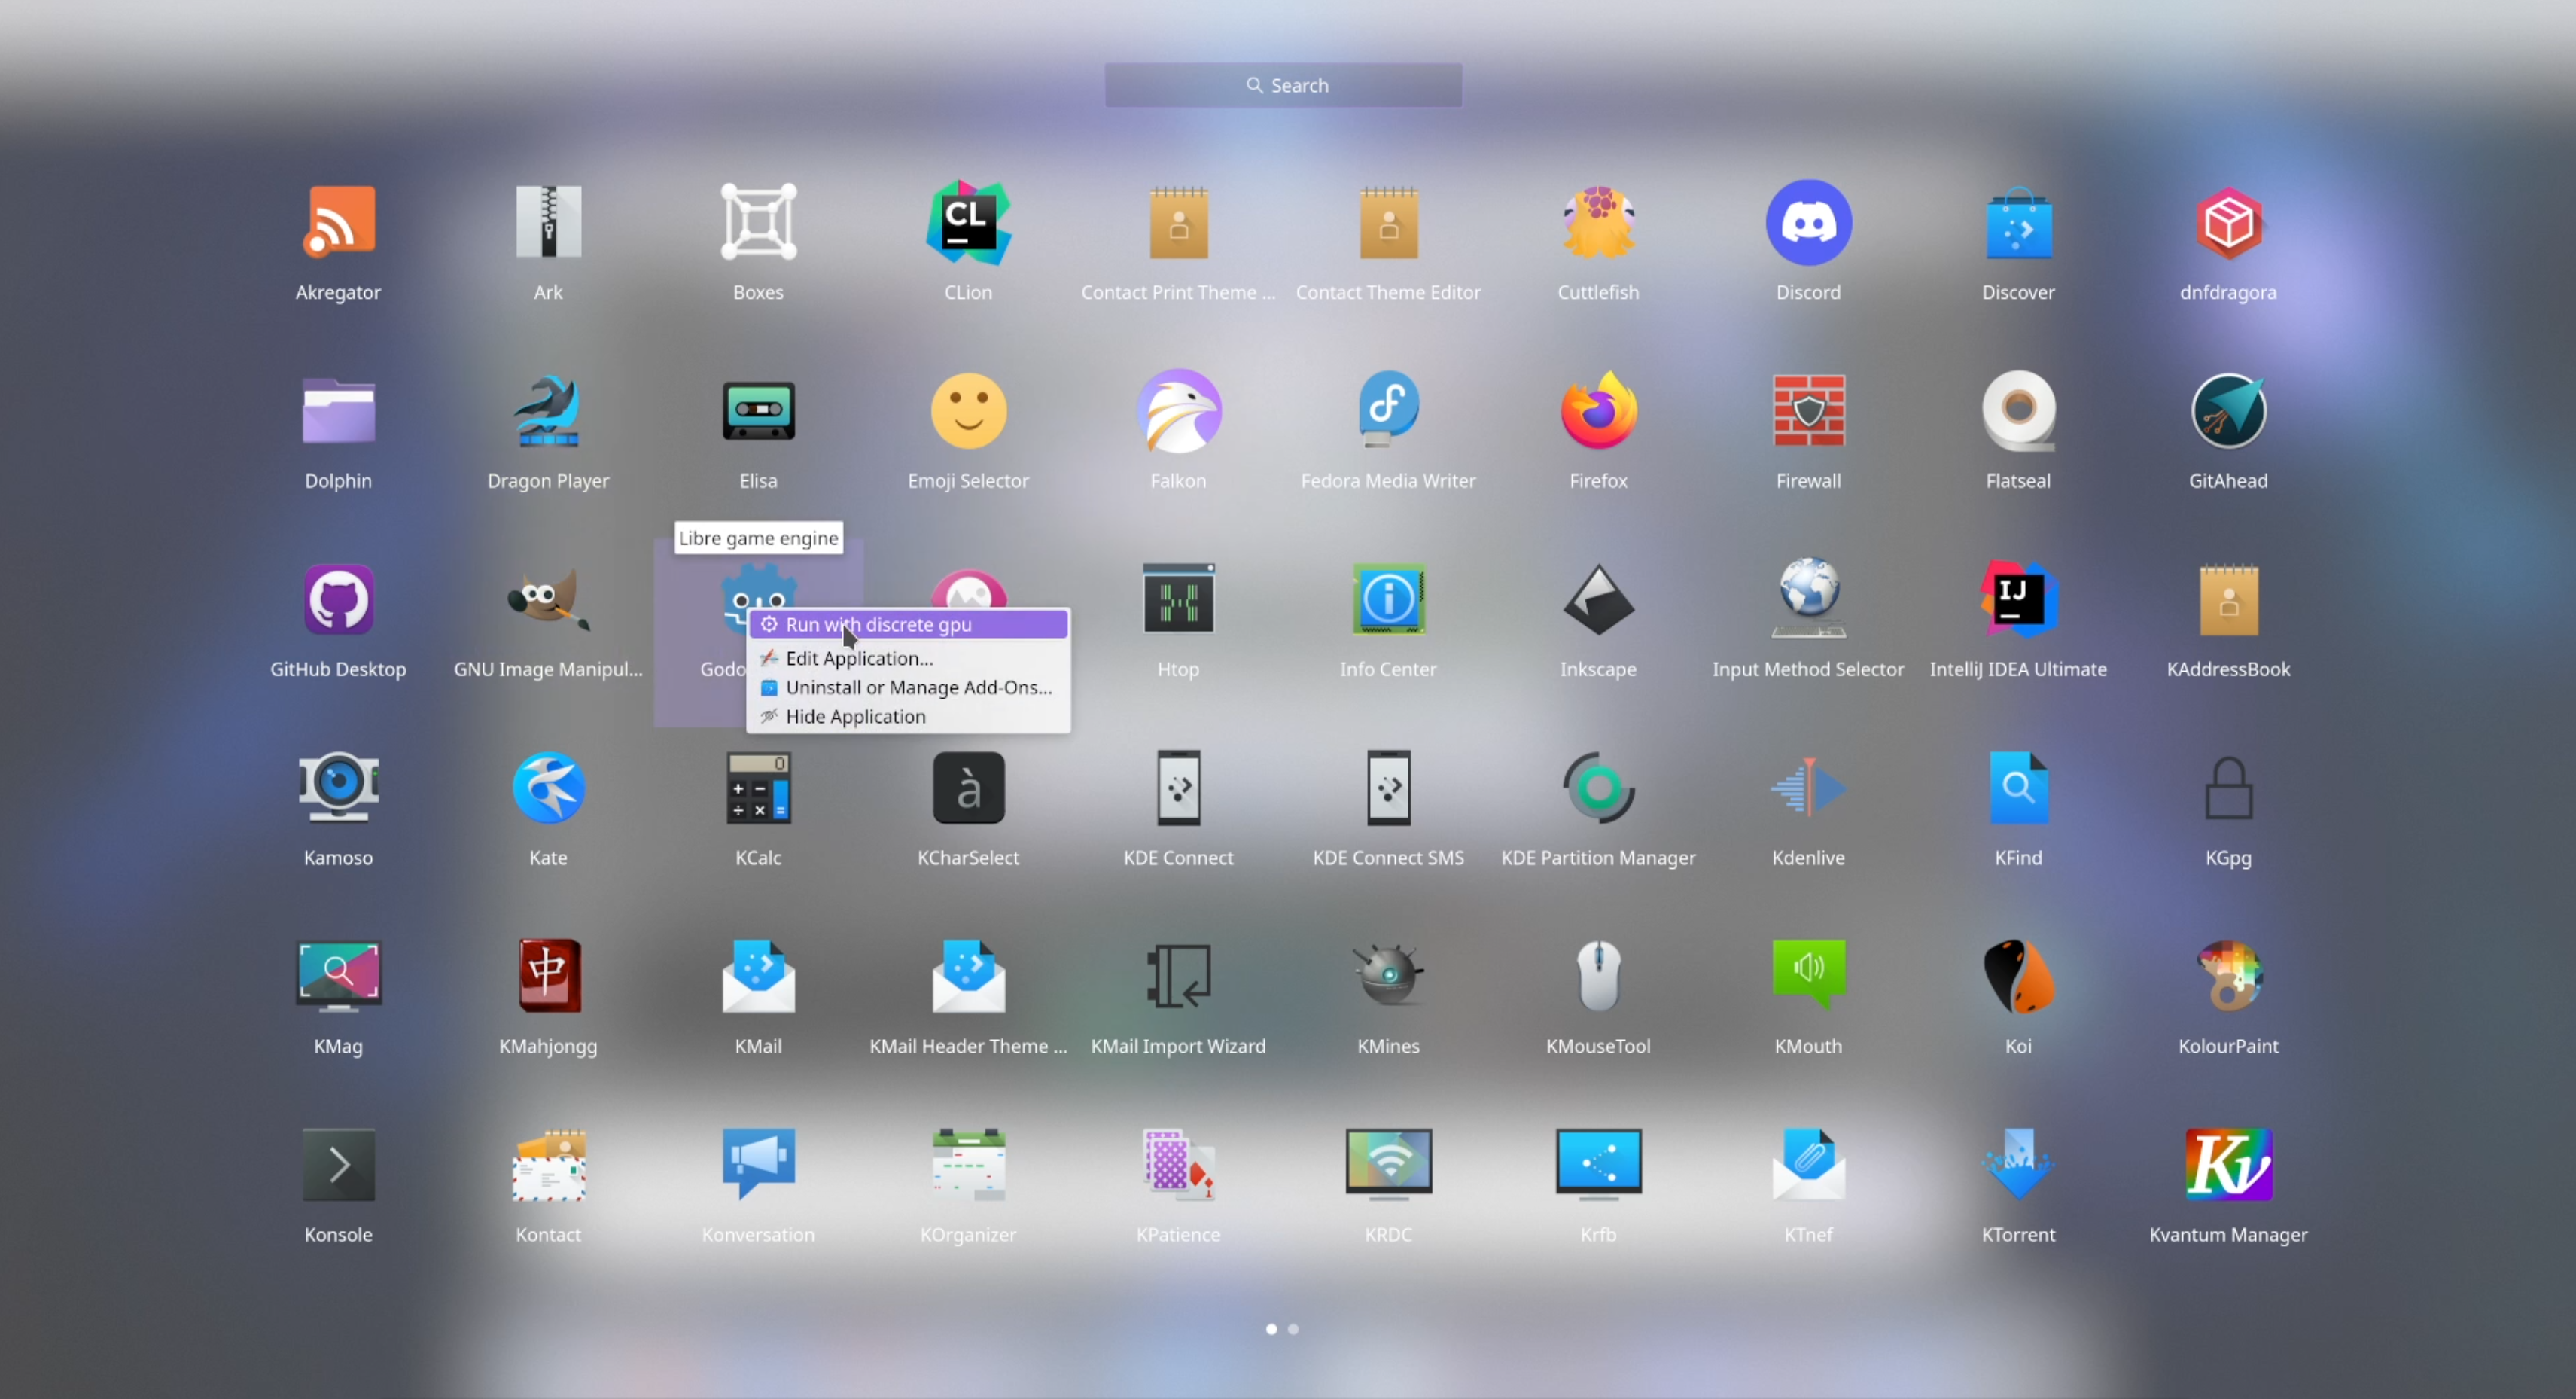The height and width of the screenshot is (1399, 2576).
Task: Launch KOrganizer
Action: pyautogui.click(x=968, y=1165)
